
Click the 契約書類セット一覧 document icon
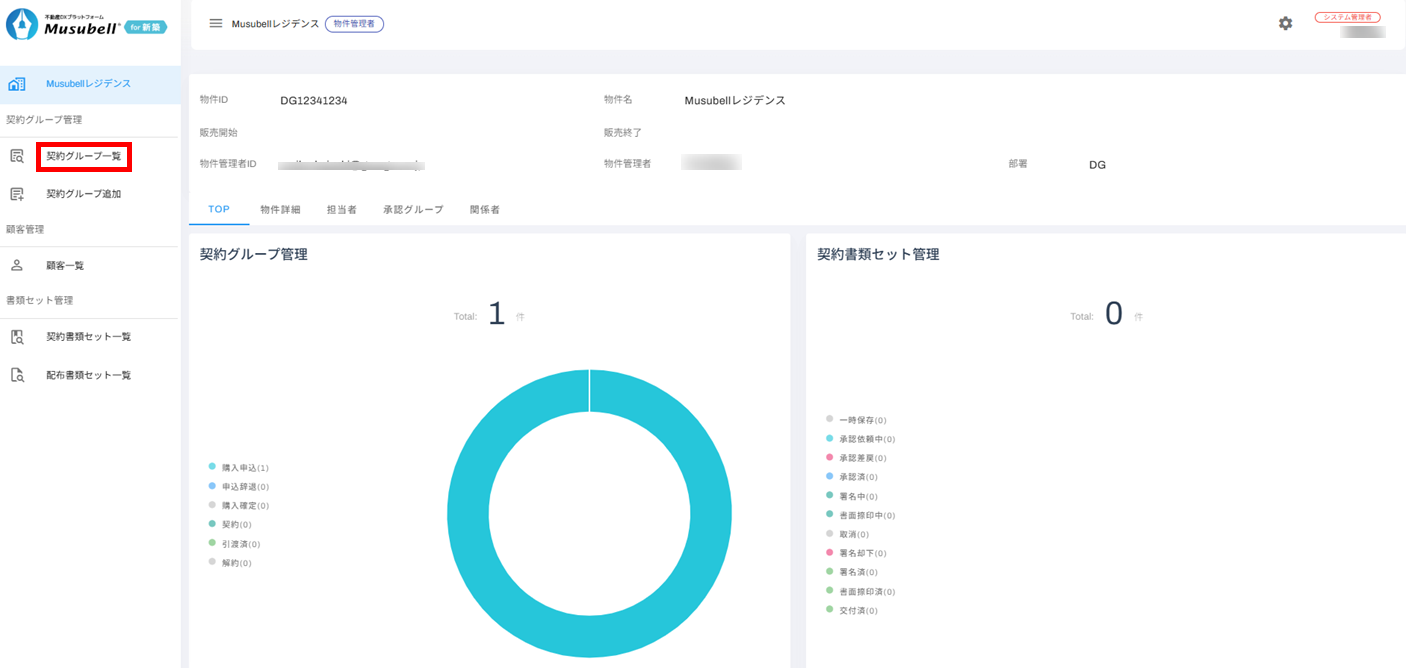17,337
